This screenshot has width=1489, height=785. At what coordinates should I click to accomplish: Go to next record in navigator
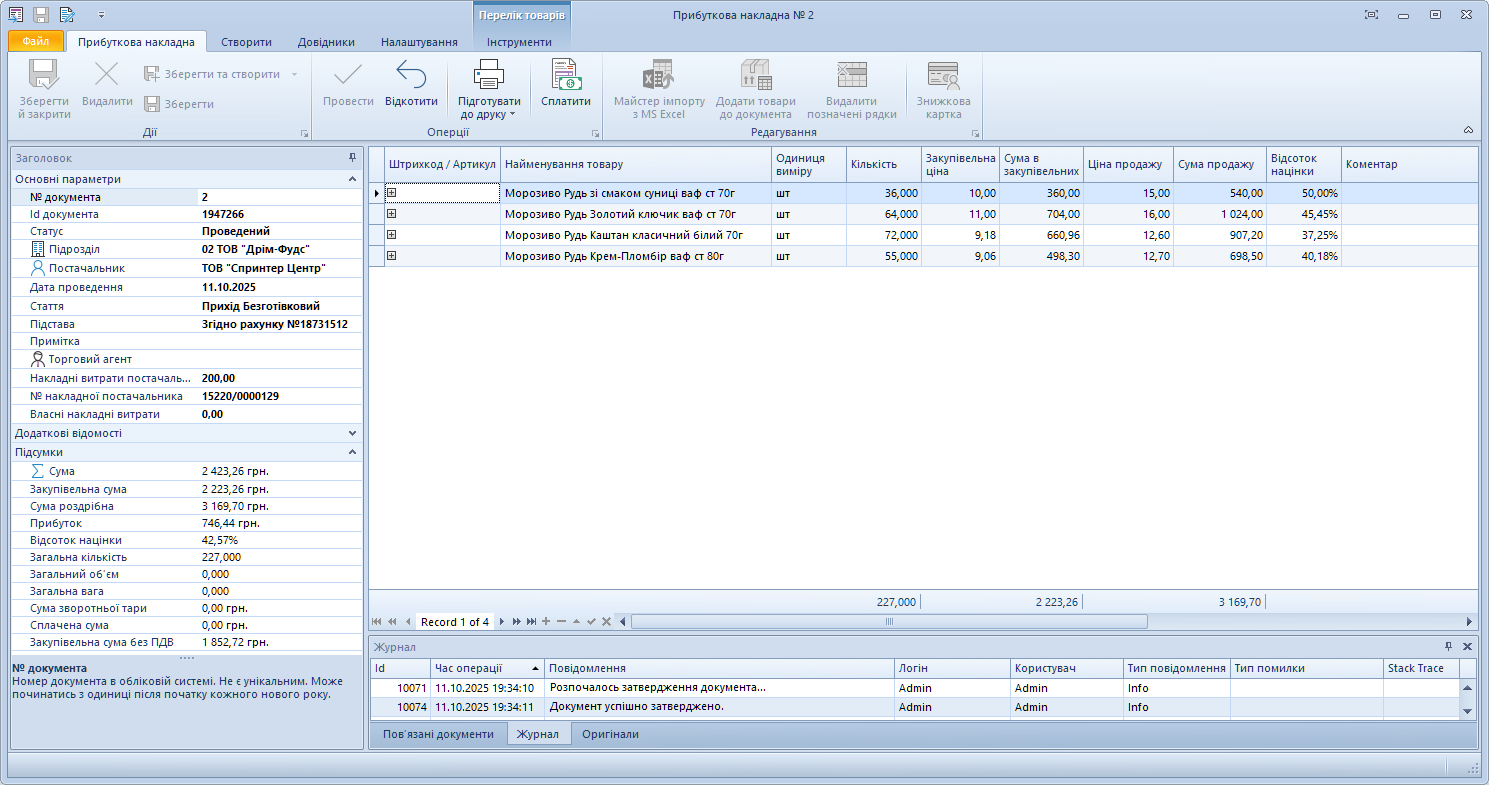pos(502,622)
